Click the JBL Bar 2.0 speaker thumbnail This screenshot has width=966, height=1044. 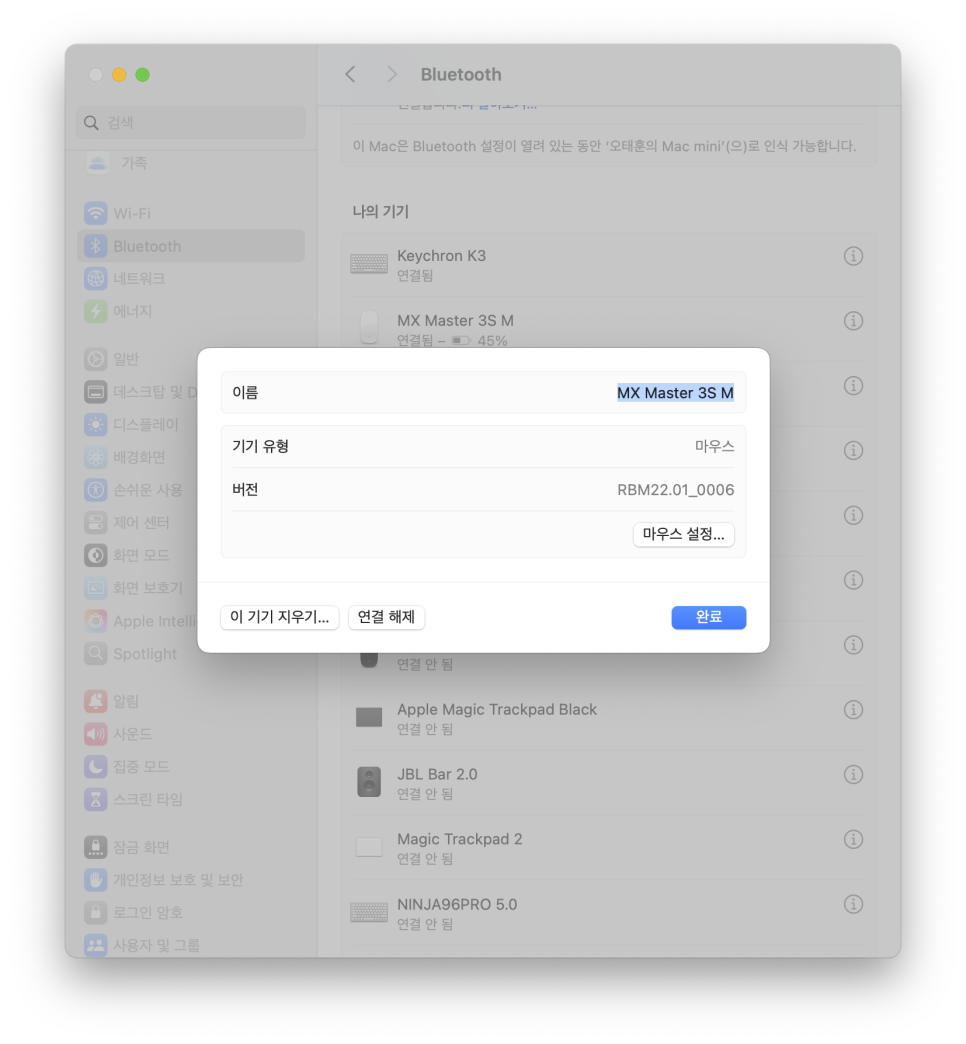(369, 782)
